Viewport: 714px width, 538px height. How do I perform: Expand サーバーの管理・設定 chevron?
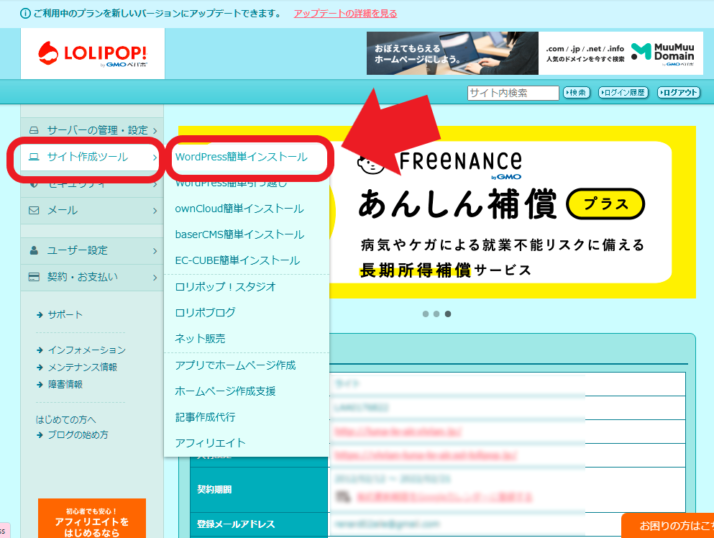155,131
